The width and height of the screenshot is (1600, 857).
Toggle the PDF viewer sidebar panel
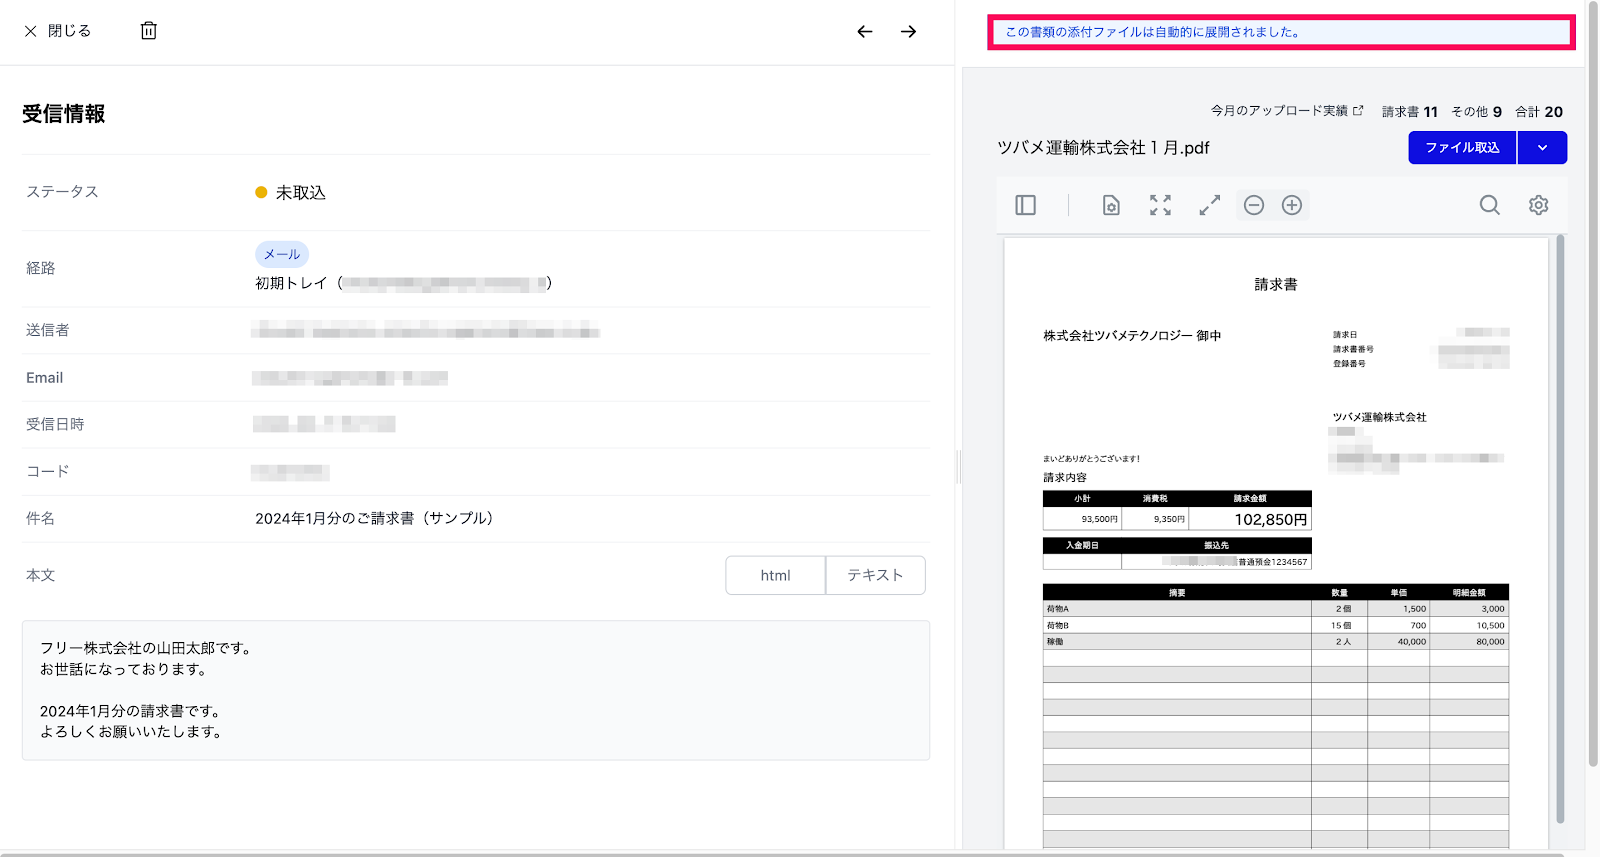1025,205
